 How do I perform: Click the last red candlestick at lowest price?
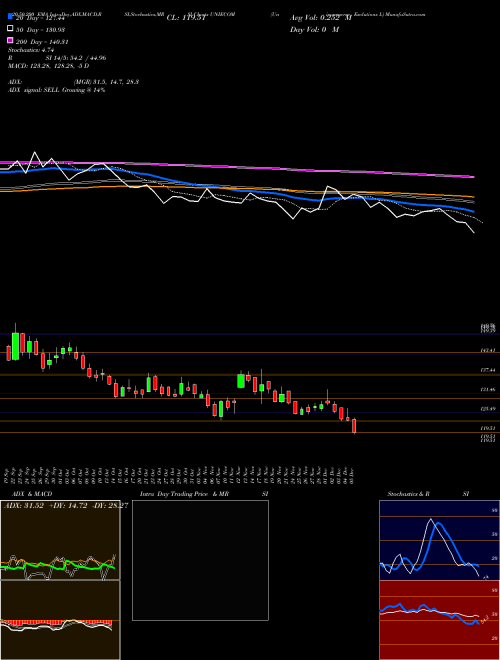tap(354, 426)
